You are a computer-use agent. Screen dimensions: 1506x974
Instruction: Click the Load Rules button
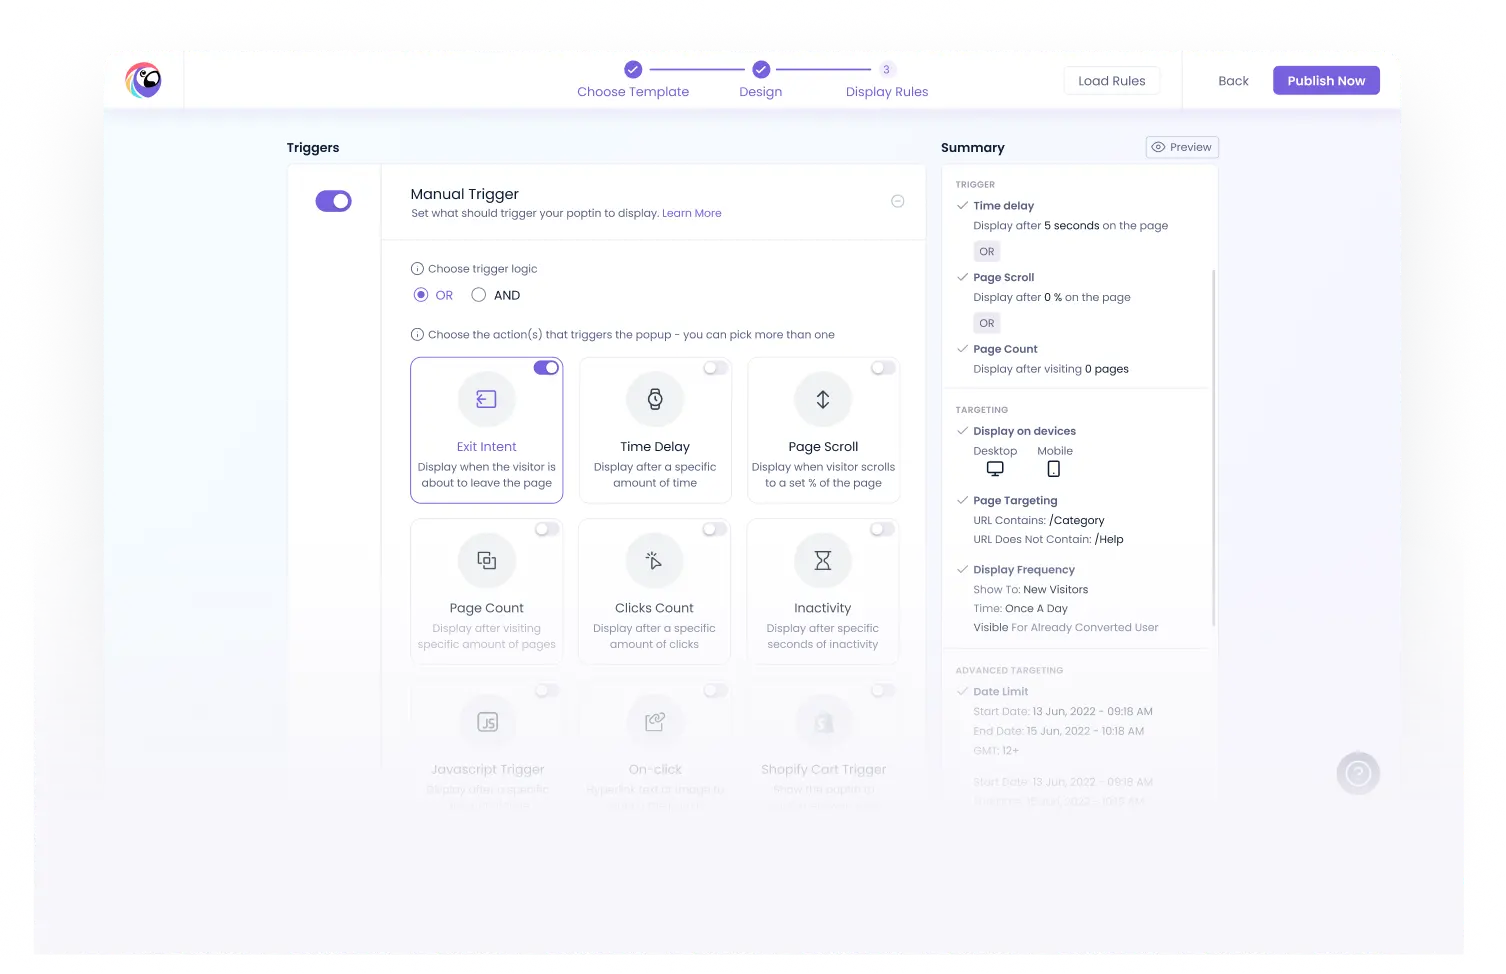coord(1112,81)
